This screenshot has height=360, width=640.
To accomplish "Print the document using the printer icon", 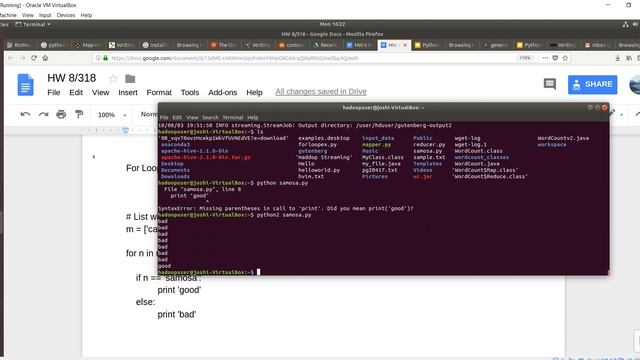I will 61,115.
